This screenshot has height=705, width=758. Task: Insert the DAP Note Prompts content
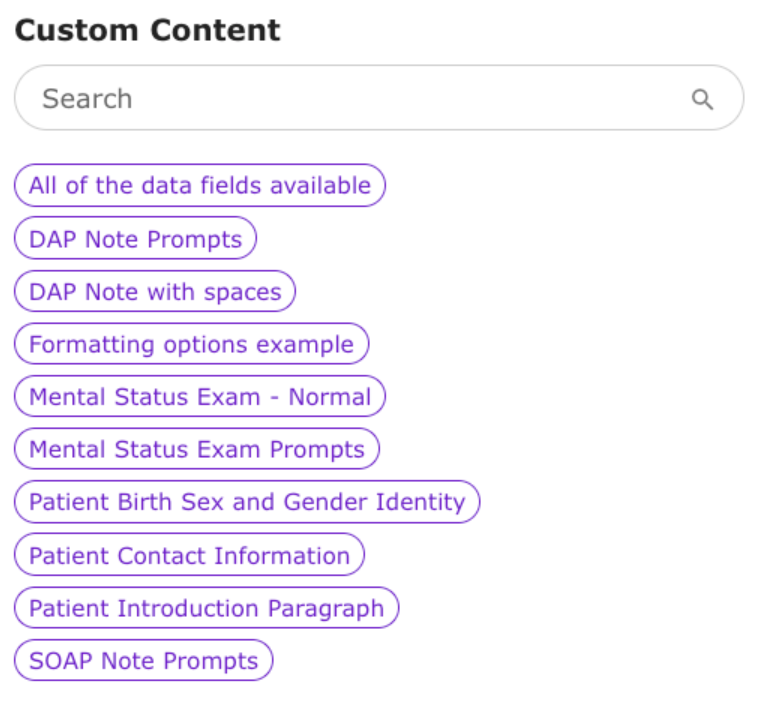[x=135, y=239]
